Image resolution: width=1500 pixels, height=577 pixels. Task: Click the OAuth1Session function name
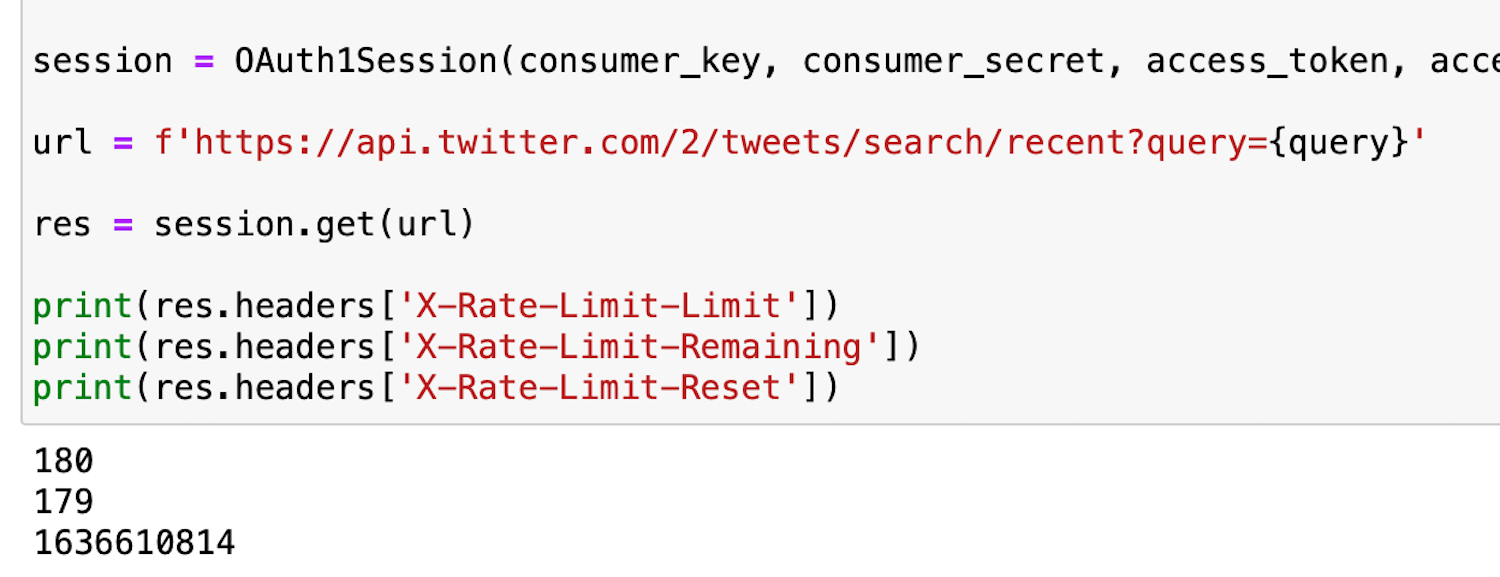coord(365,62)
